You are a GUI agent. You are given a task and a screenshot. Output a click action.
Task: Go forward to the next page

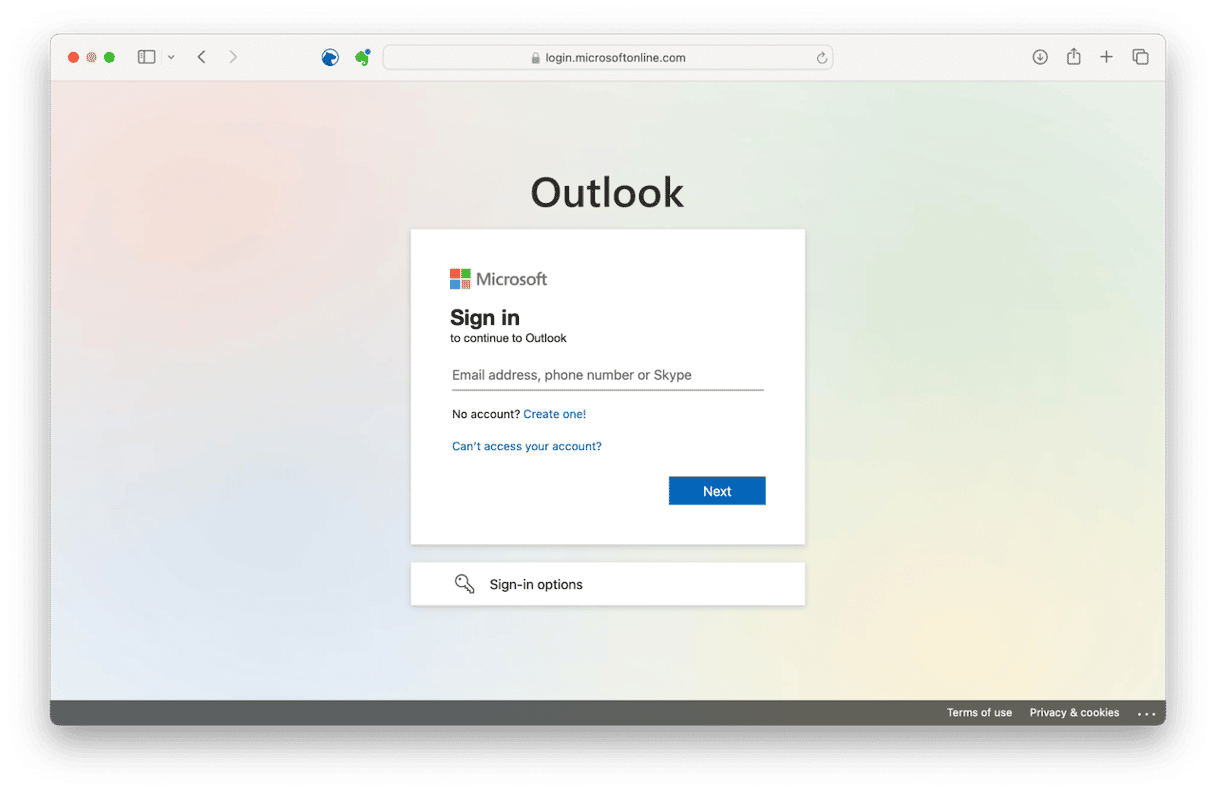(x=233, y=57)
